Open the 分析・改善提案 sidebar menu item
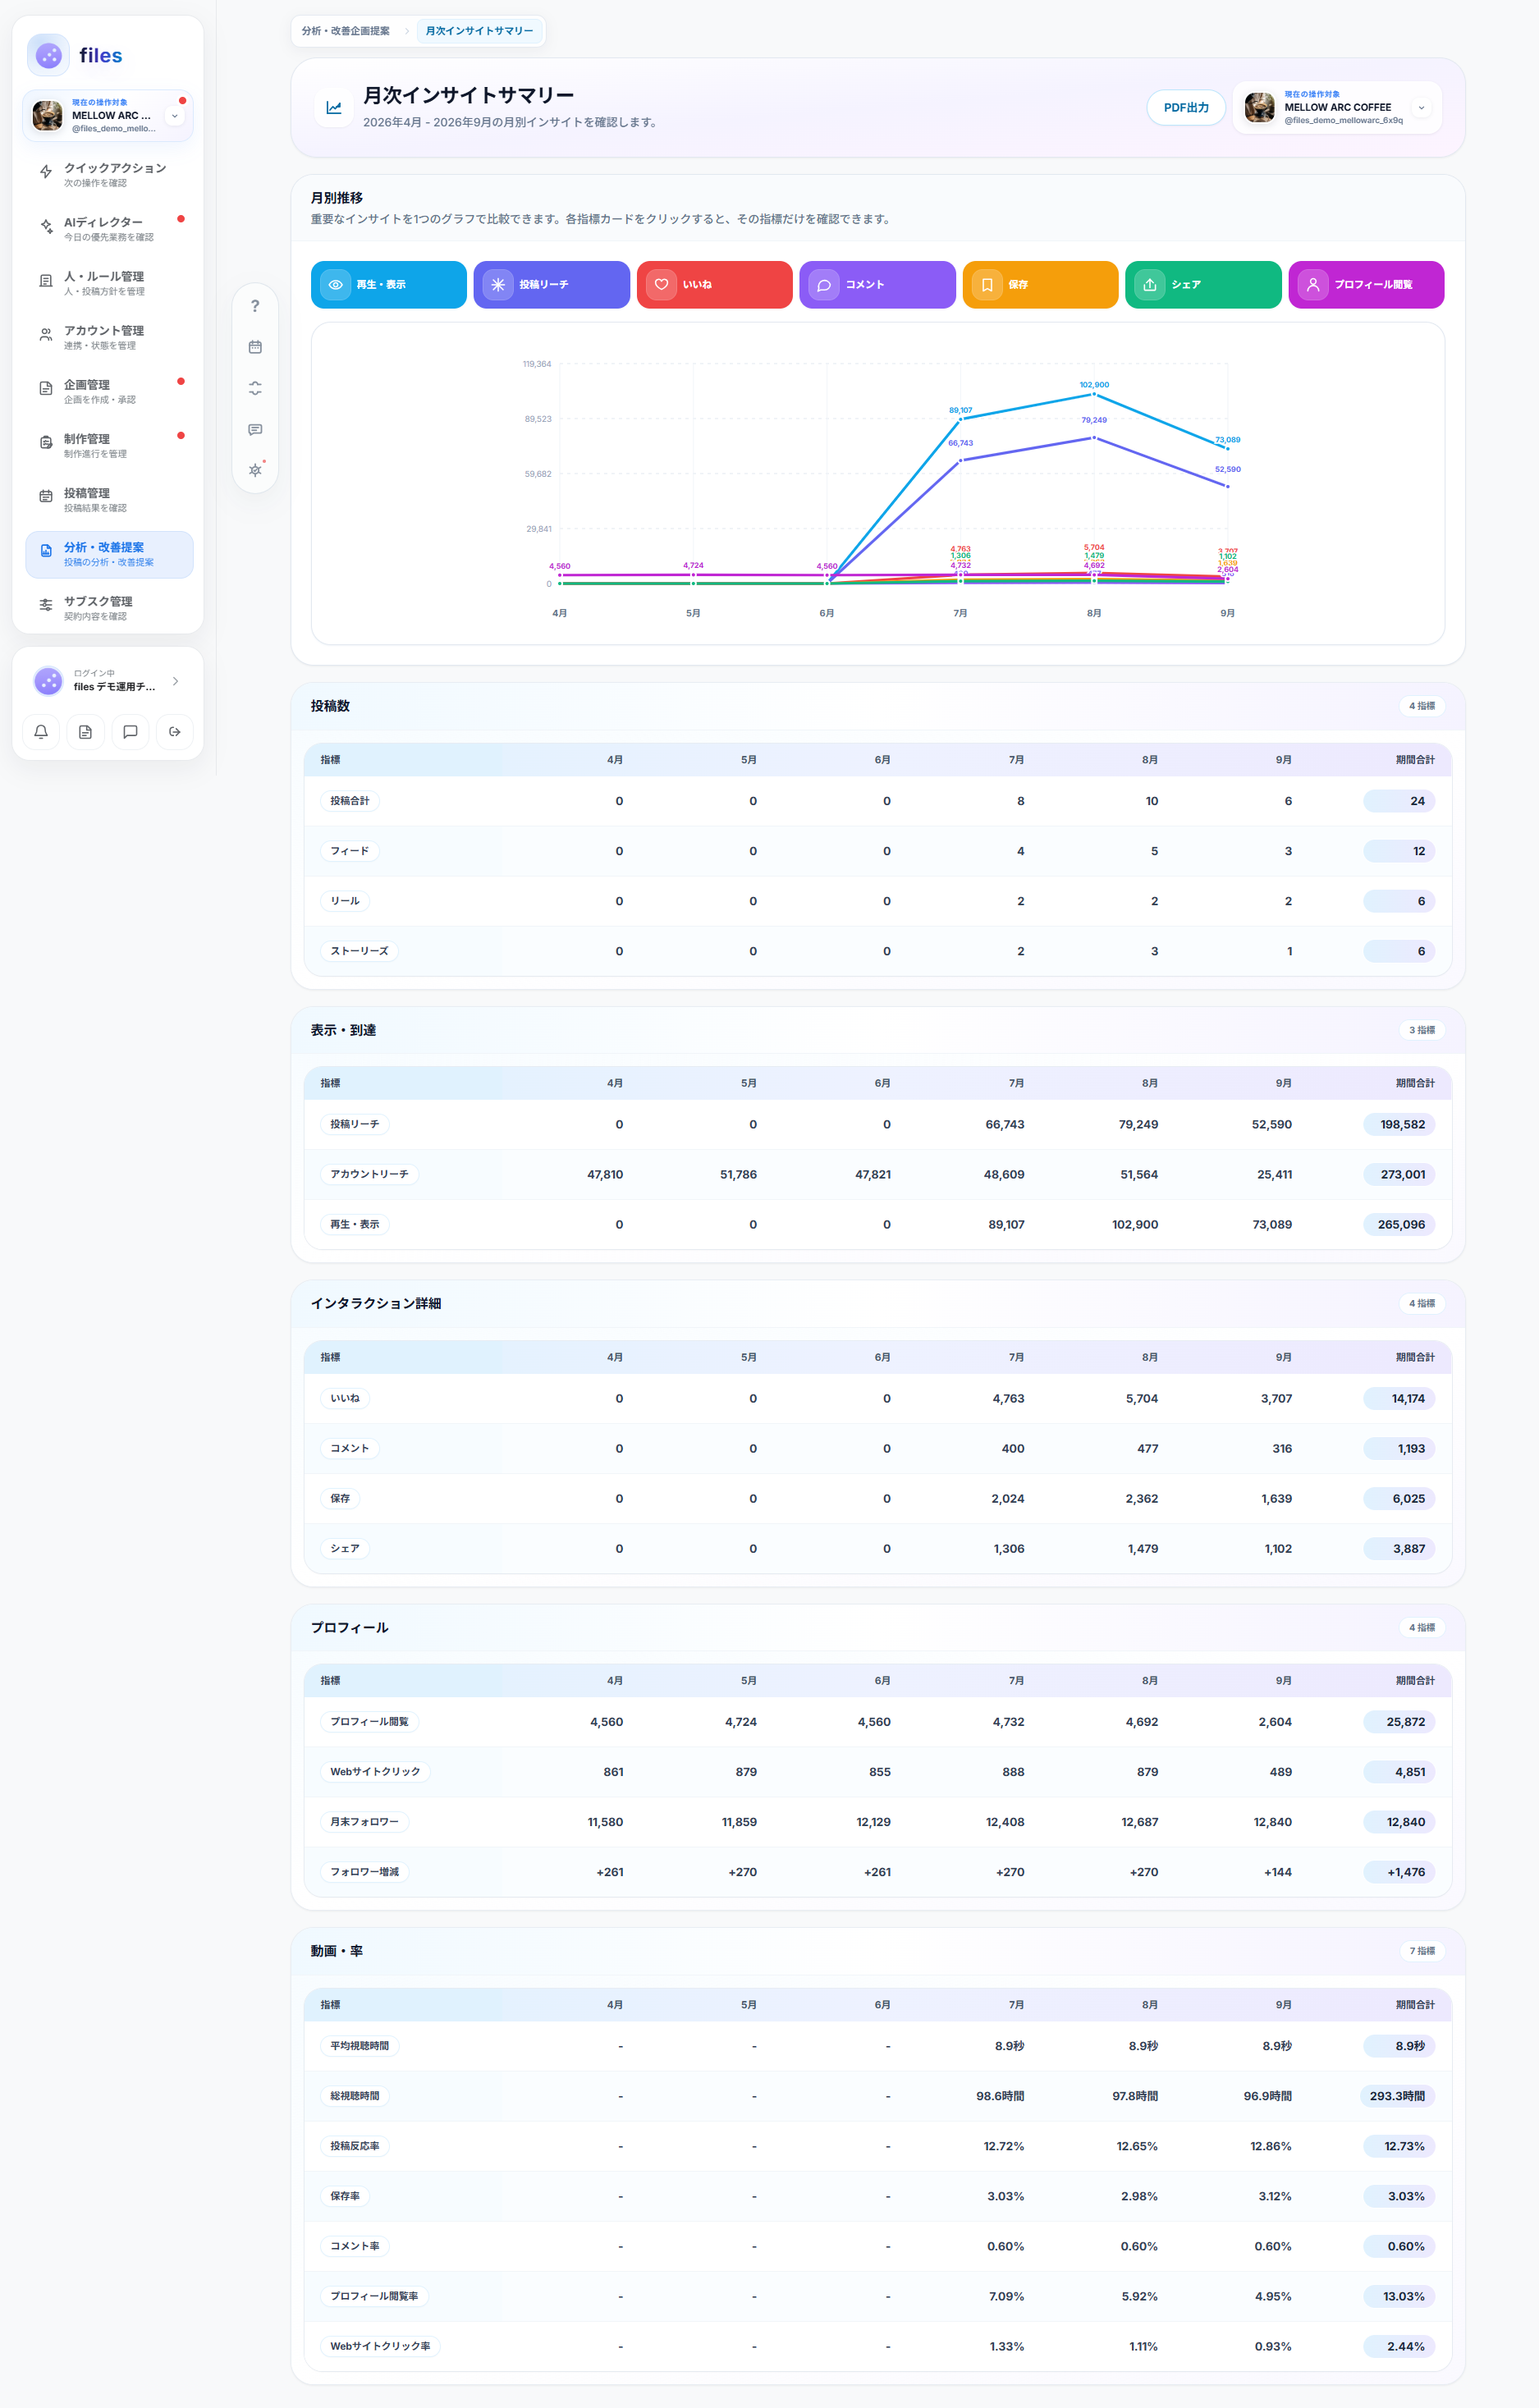 (x=109, y=555)
